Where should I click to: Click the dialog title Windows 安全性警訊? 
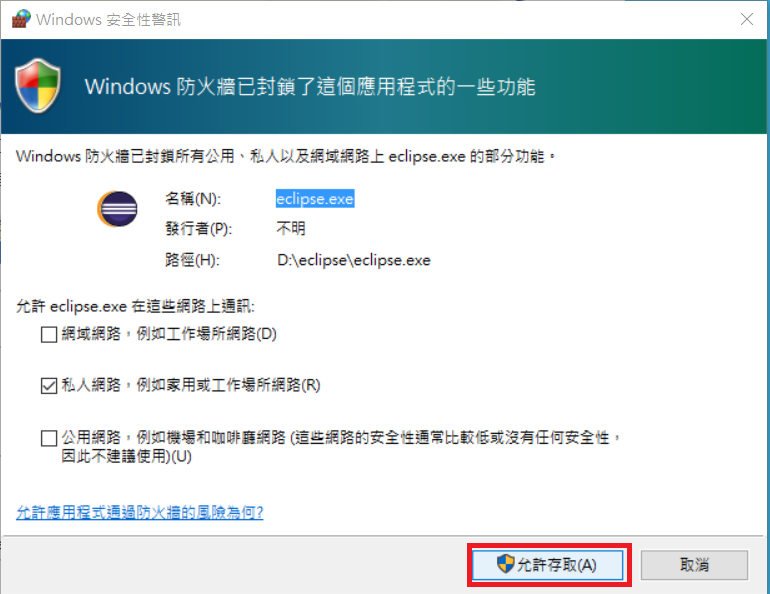tap(109, 20)
